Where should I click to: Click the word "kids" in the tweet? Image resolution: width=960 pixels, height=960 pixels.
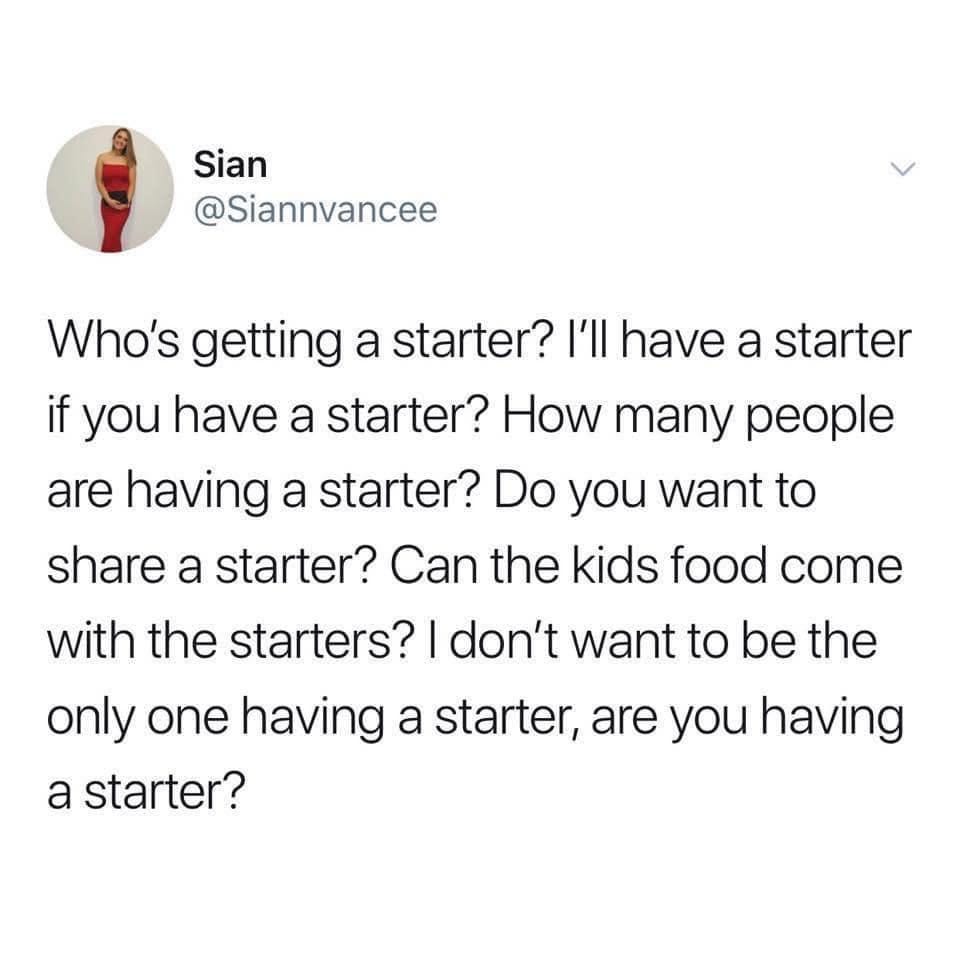click(615, 565)
